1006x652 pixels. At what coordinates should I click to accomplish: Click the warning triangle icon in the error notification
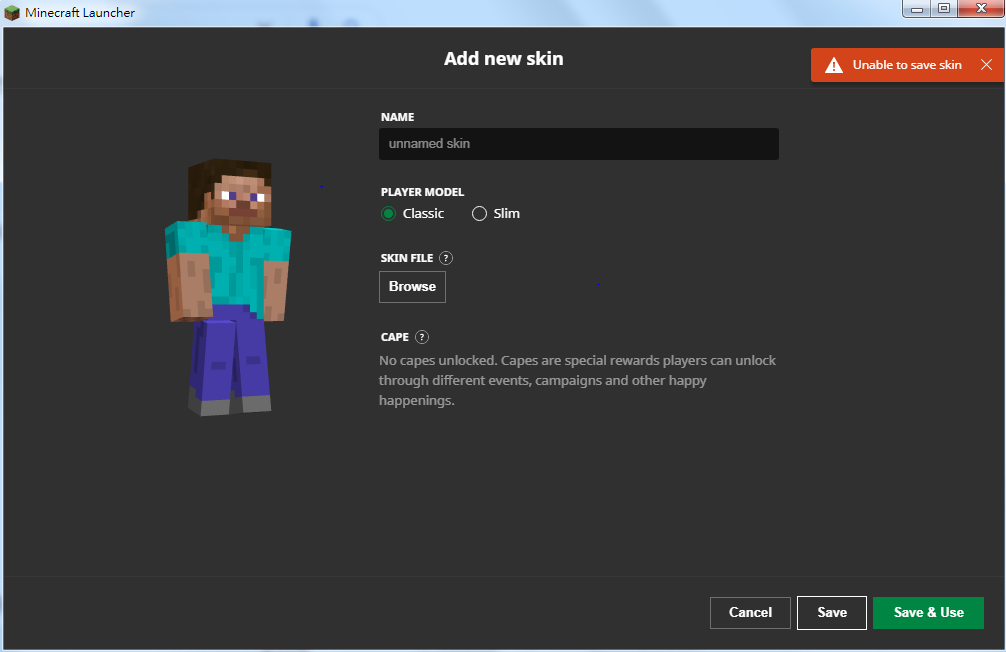coord(833,65)
